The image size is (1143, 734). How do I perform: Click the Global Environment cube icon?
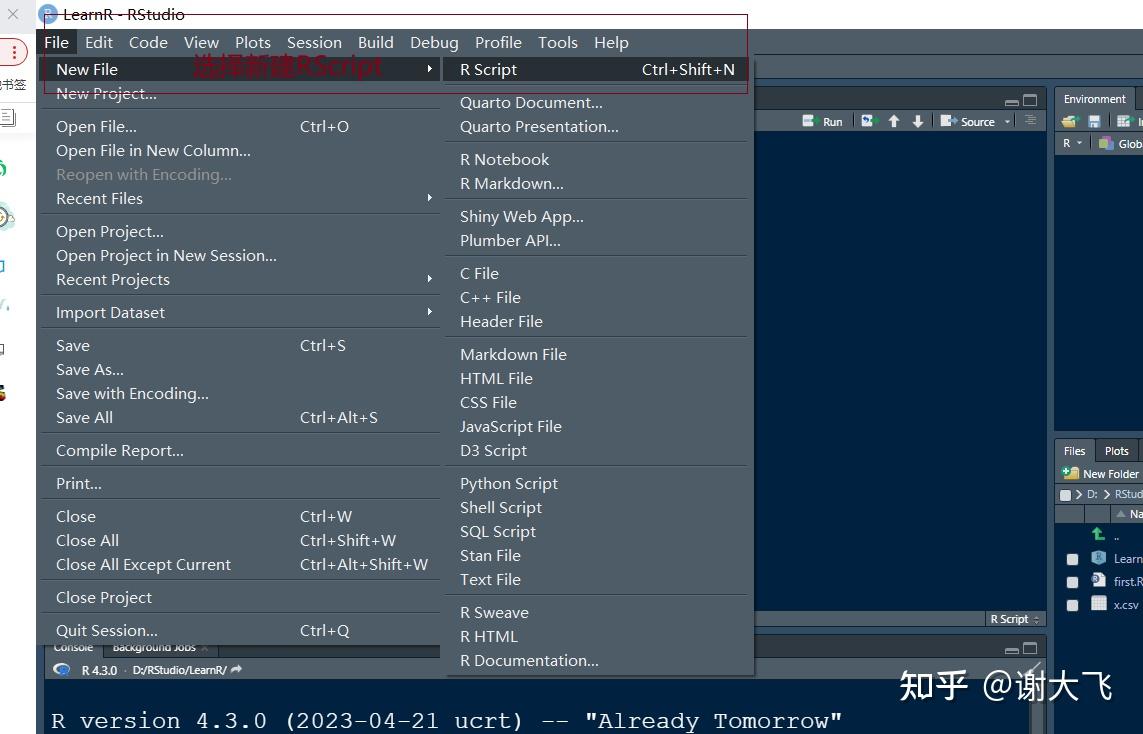1106,144
